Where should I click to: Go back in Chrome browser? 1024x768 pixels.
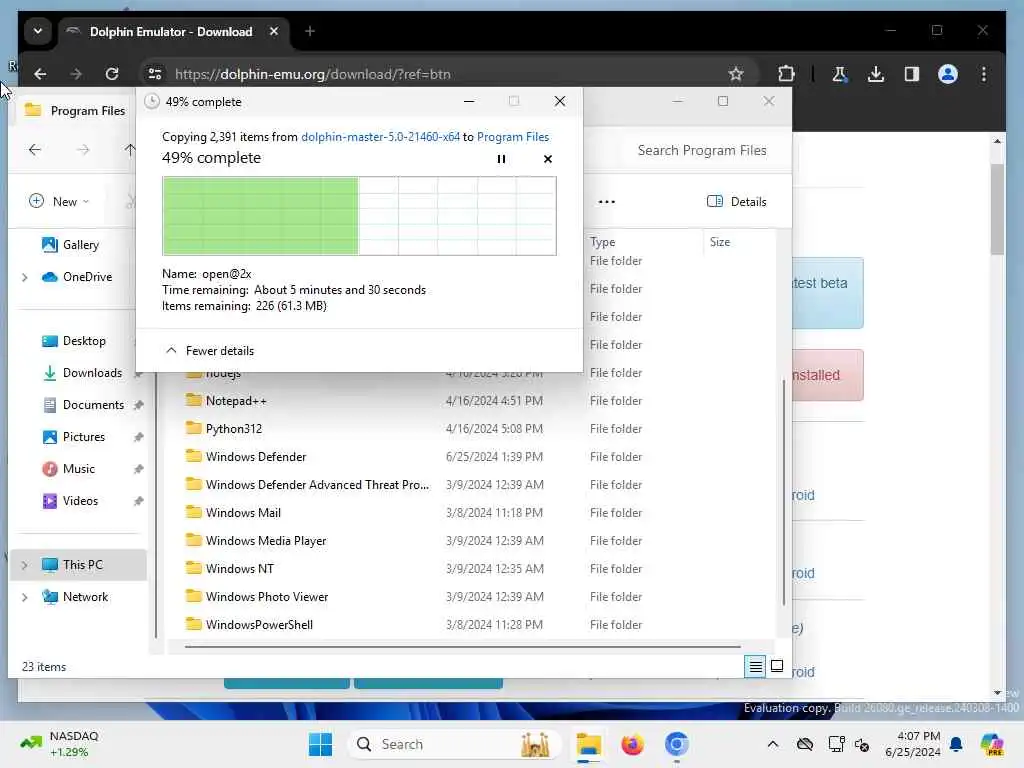(x=40, y=74)
